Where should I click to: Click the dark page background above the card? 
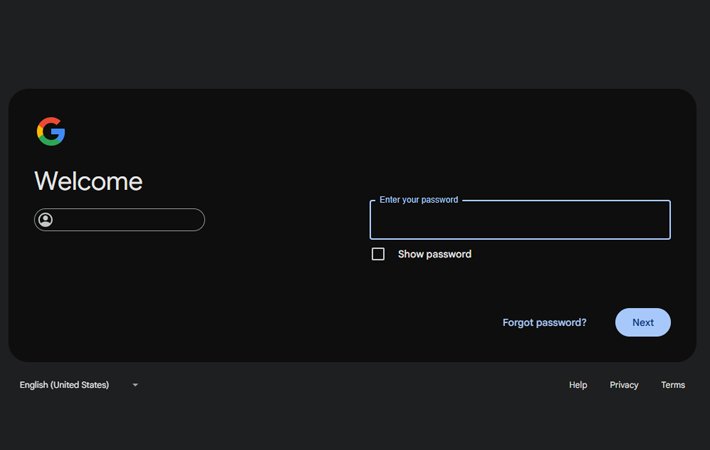point(355,45)
